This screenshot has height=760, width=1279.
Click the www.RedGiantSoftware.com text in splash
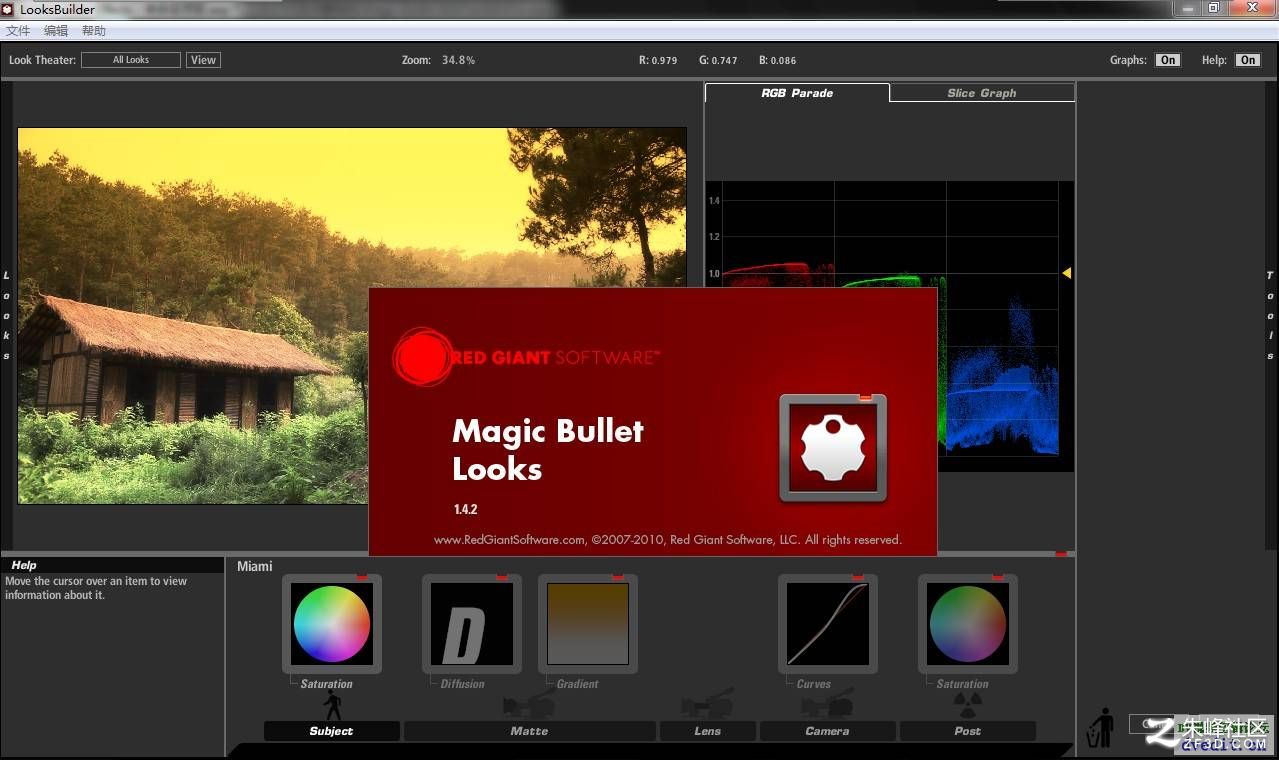510,540
